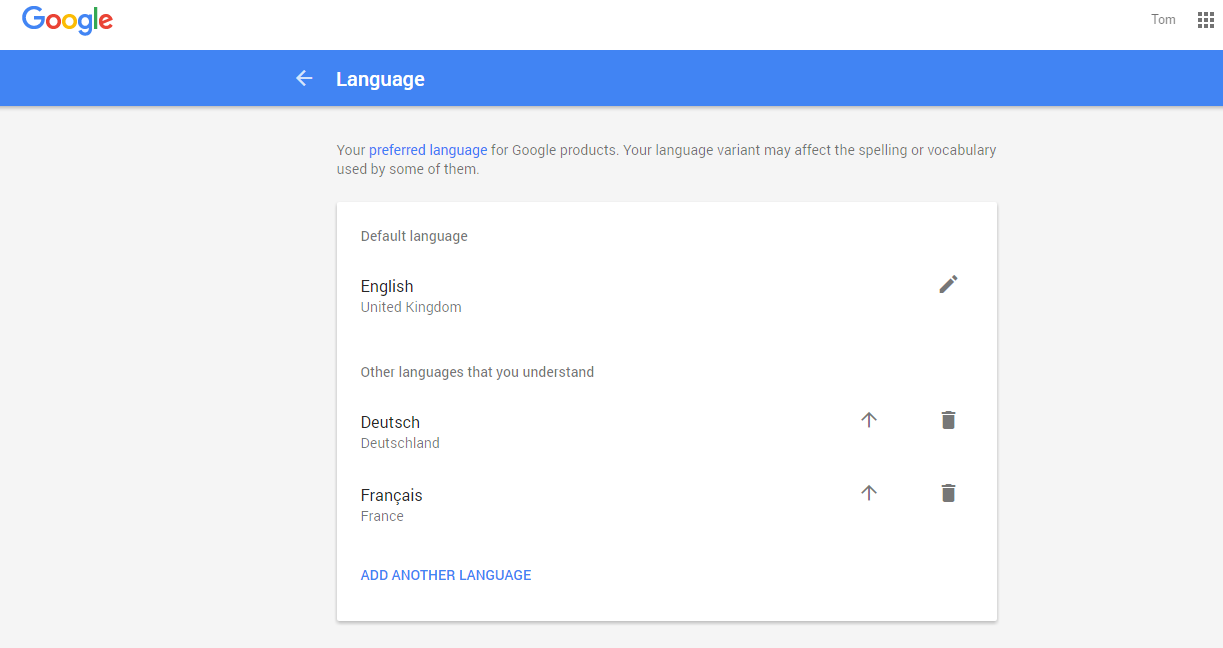This screenshot has width=1223, height=648.
Task: Click the Default language heading
Action: pyautogui.click(x=414, y=236)
